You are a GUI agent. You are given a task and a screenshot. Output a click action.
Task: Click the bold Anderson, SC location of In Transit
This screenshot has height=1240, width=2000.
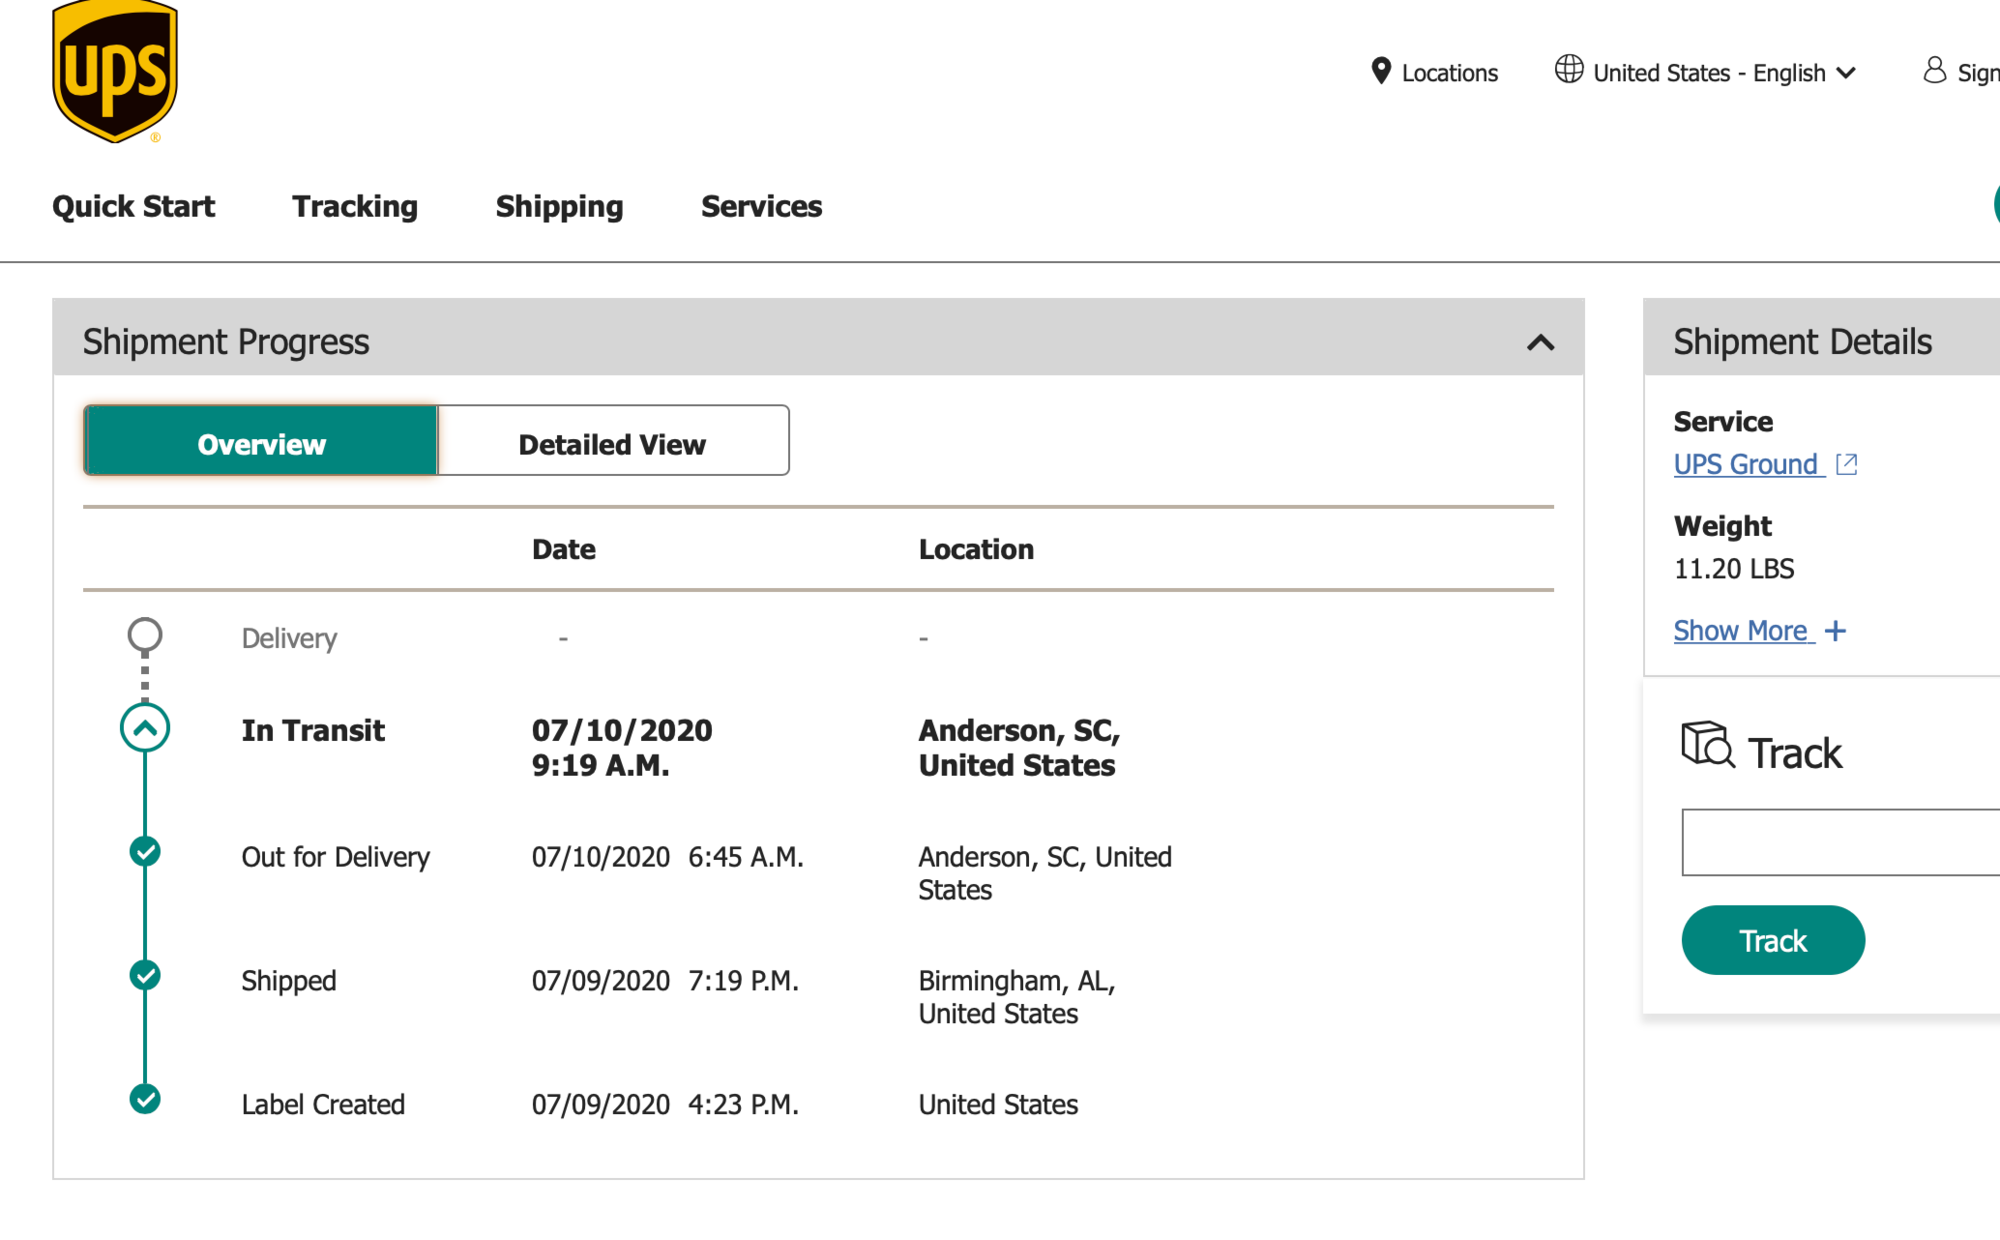[x=1019, y=748]
